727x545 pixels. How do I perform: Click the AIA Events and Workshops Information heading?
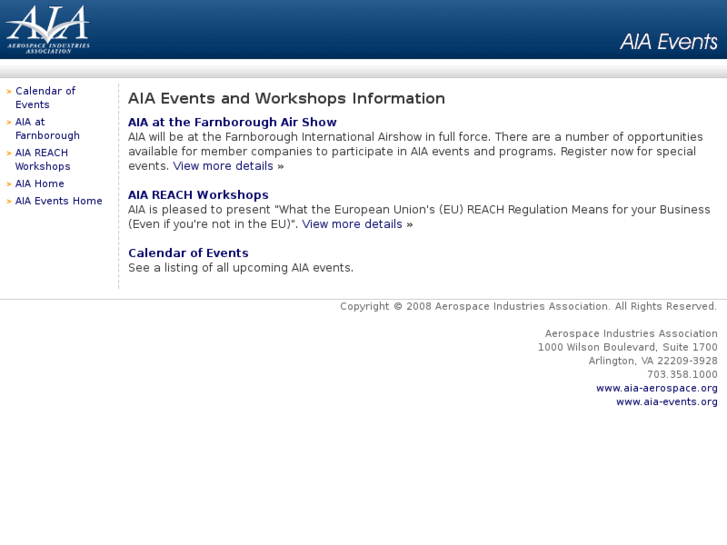pyautogui.click(x=287, y=98)
